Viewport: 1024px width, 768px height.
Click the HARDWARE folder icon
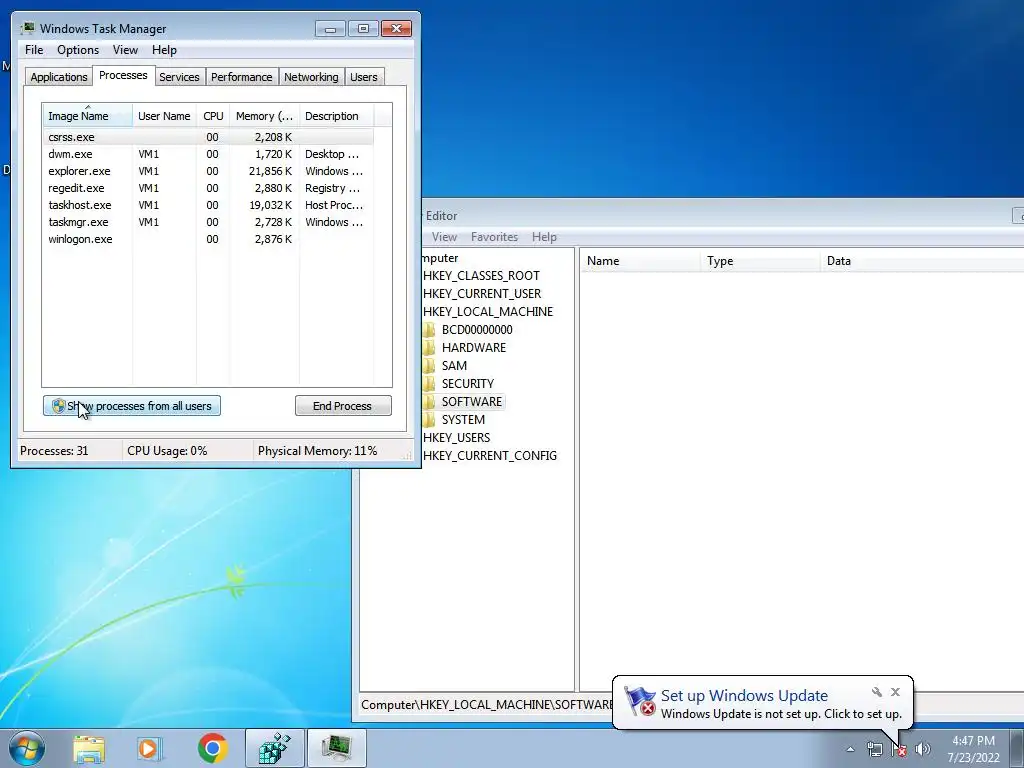429,347
